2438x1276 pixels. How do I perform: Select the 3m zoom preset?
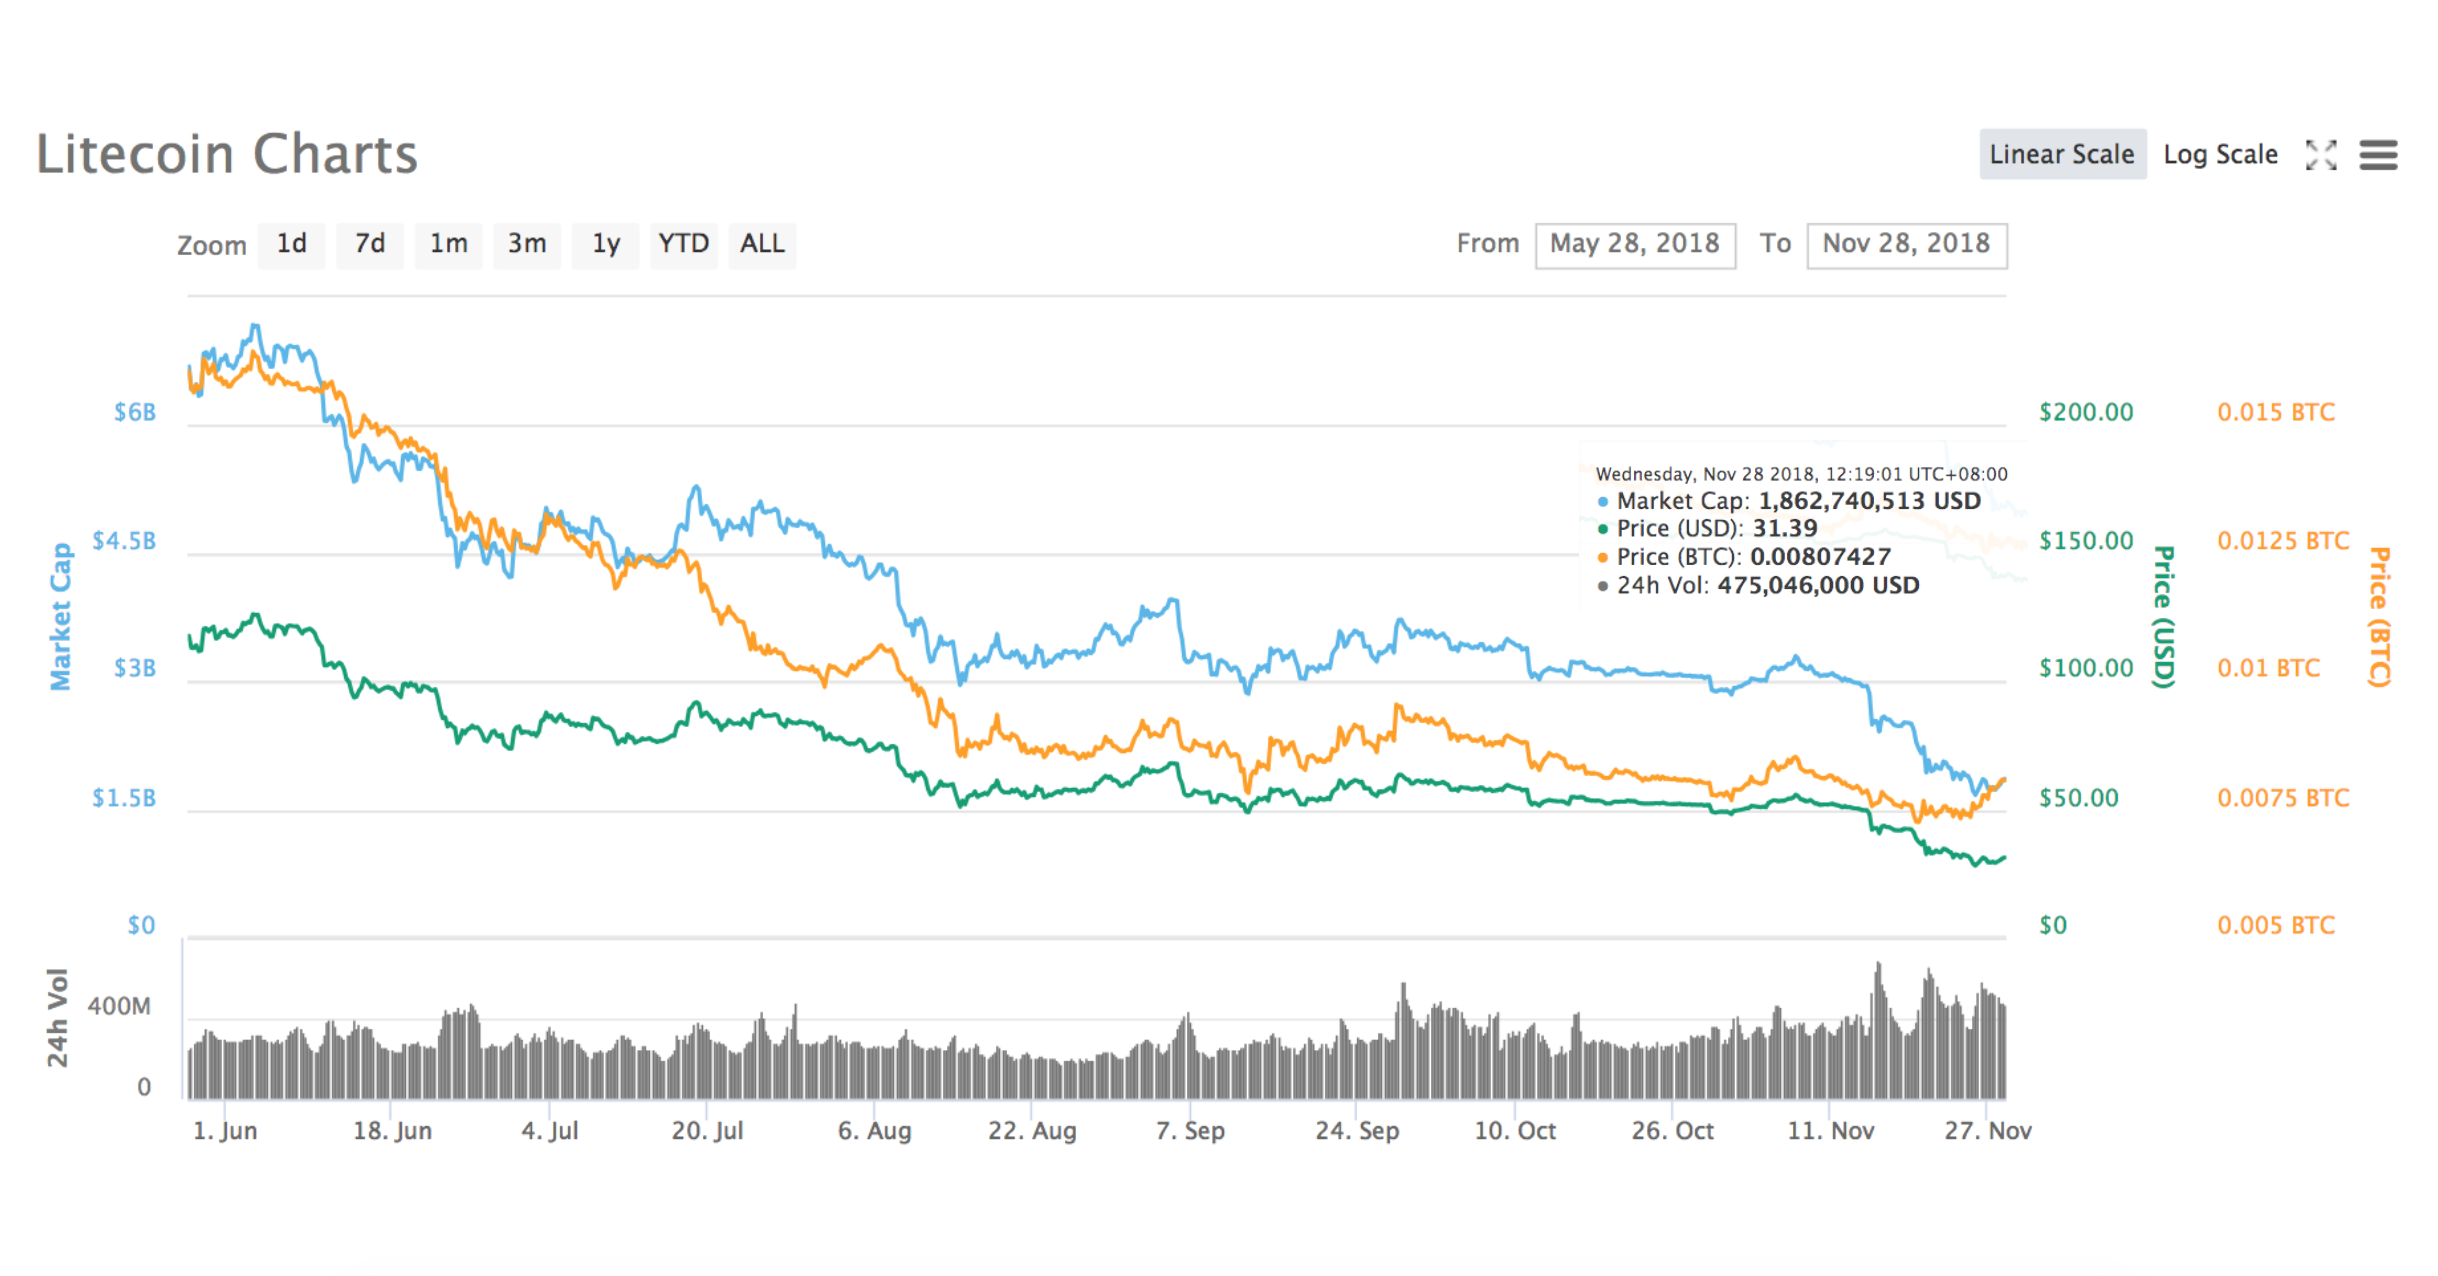tap(527, 243)
